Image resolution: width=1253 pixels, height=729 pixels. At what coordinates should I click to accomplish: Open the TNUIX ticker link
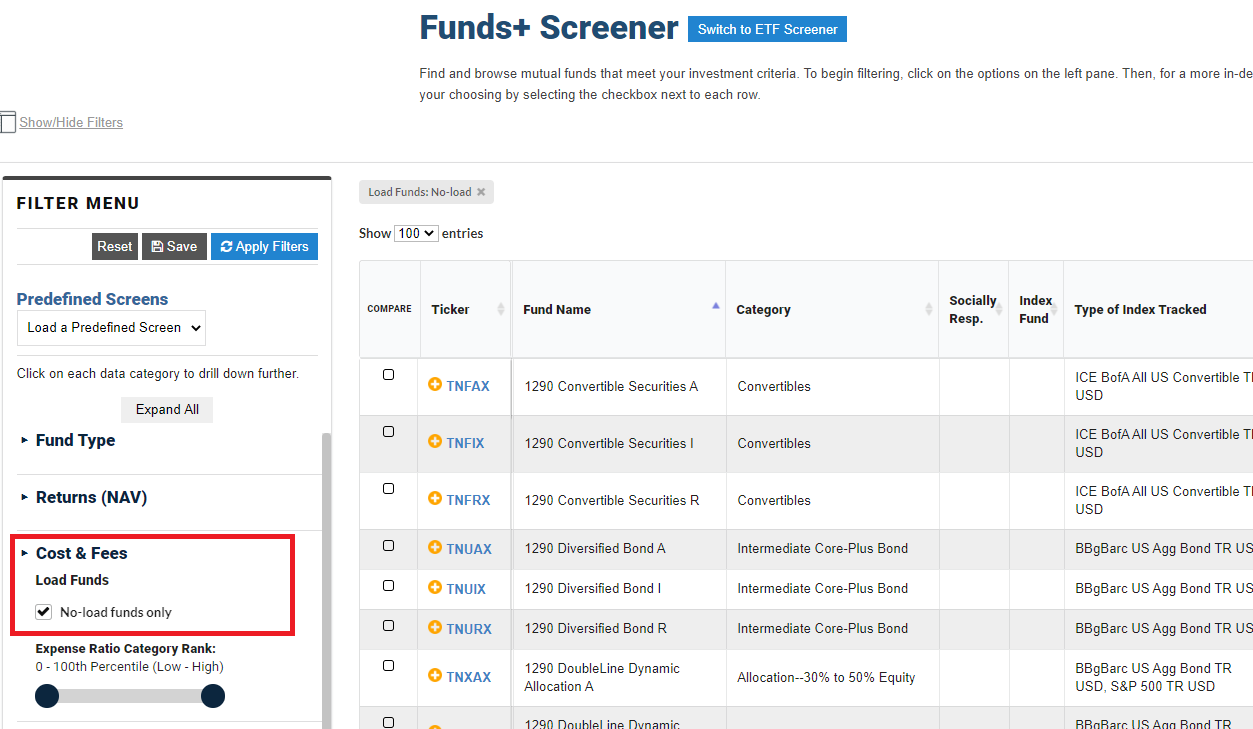[x=466, y=589]
